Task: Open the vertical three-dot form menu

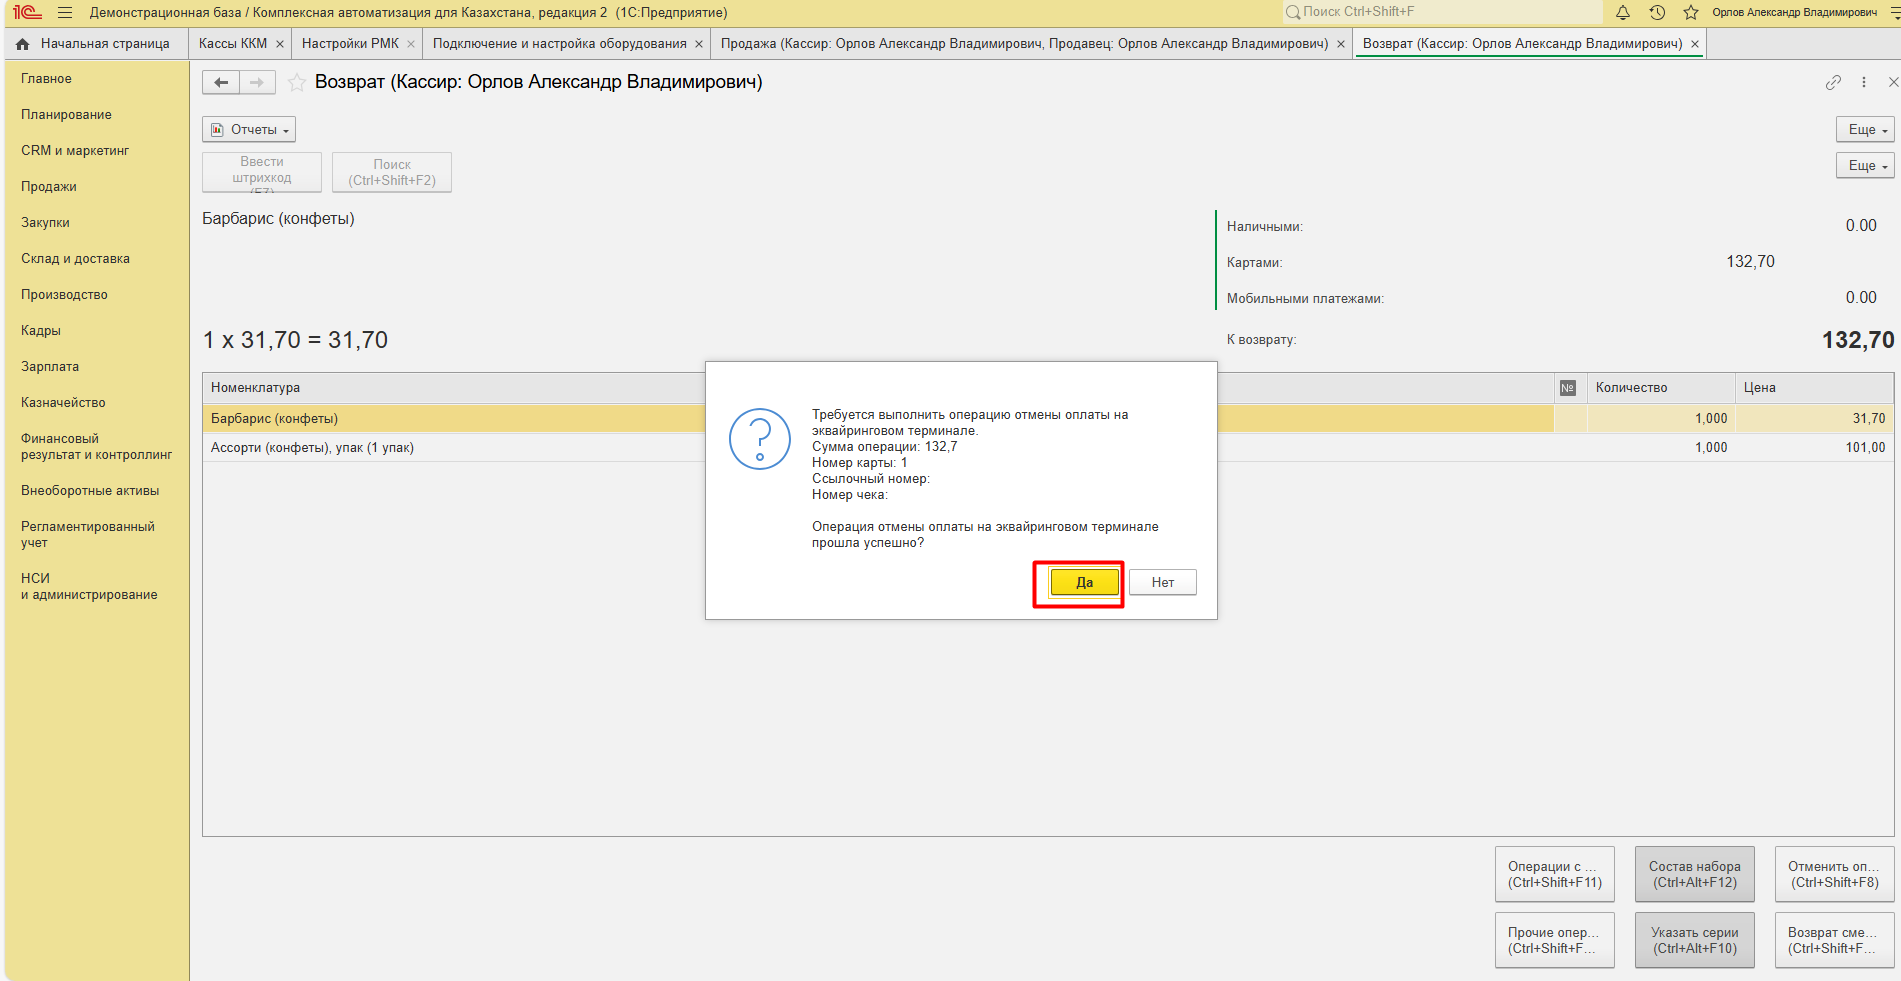Action: point(1864,83)
